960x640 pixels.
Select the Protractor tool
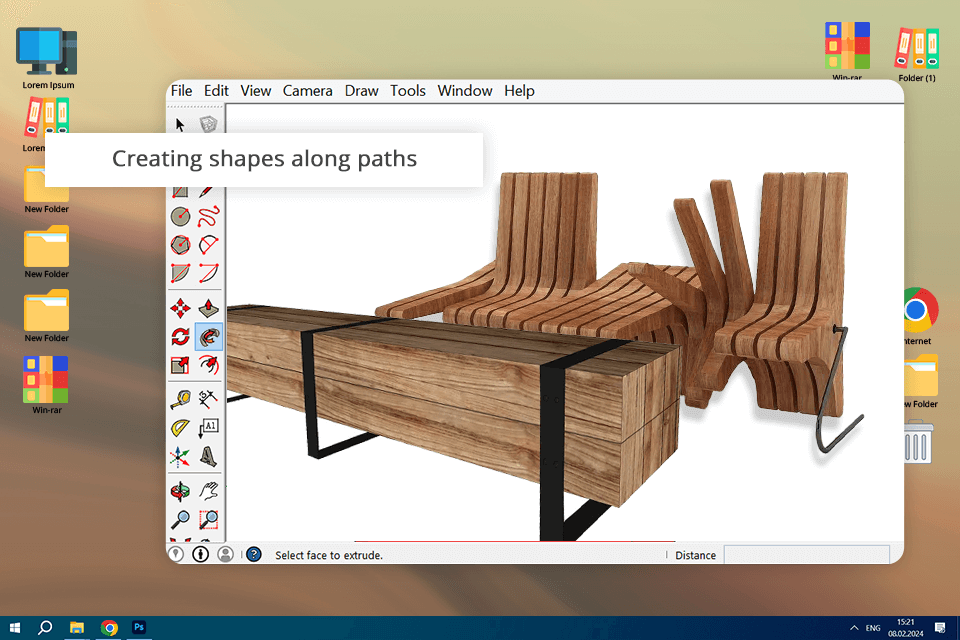[180, 427]
